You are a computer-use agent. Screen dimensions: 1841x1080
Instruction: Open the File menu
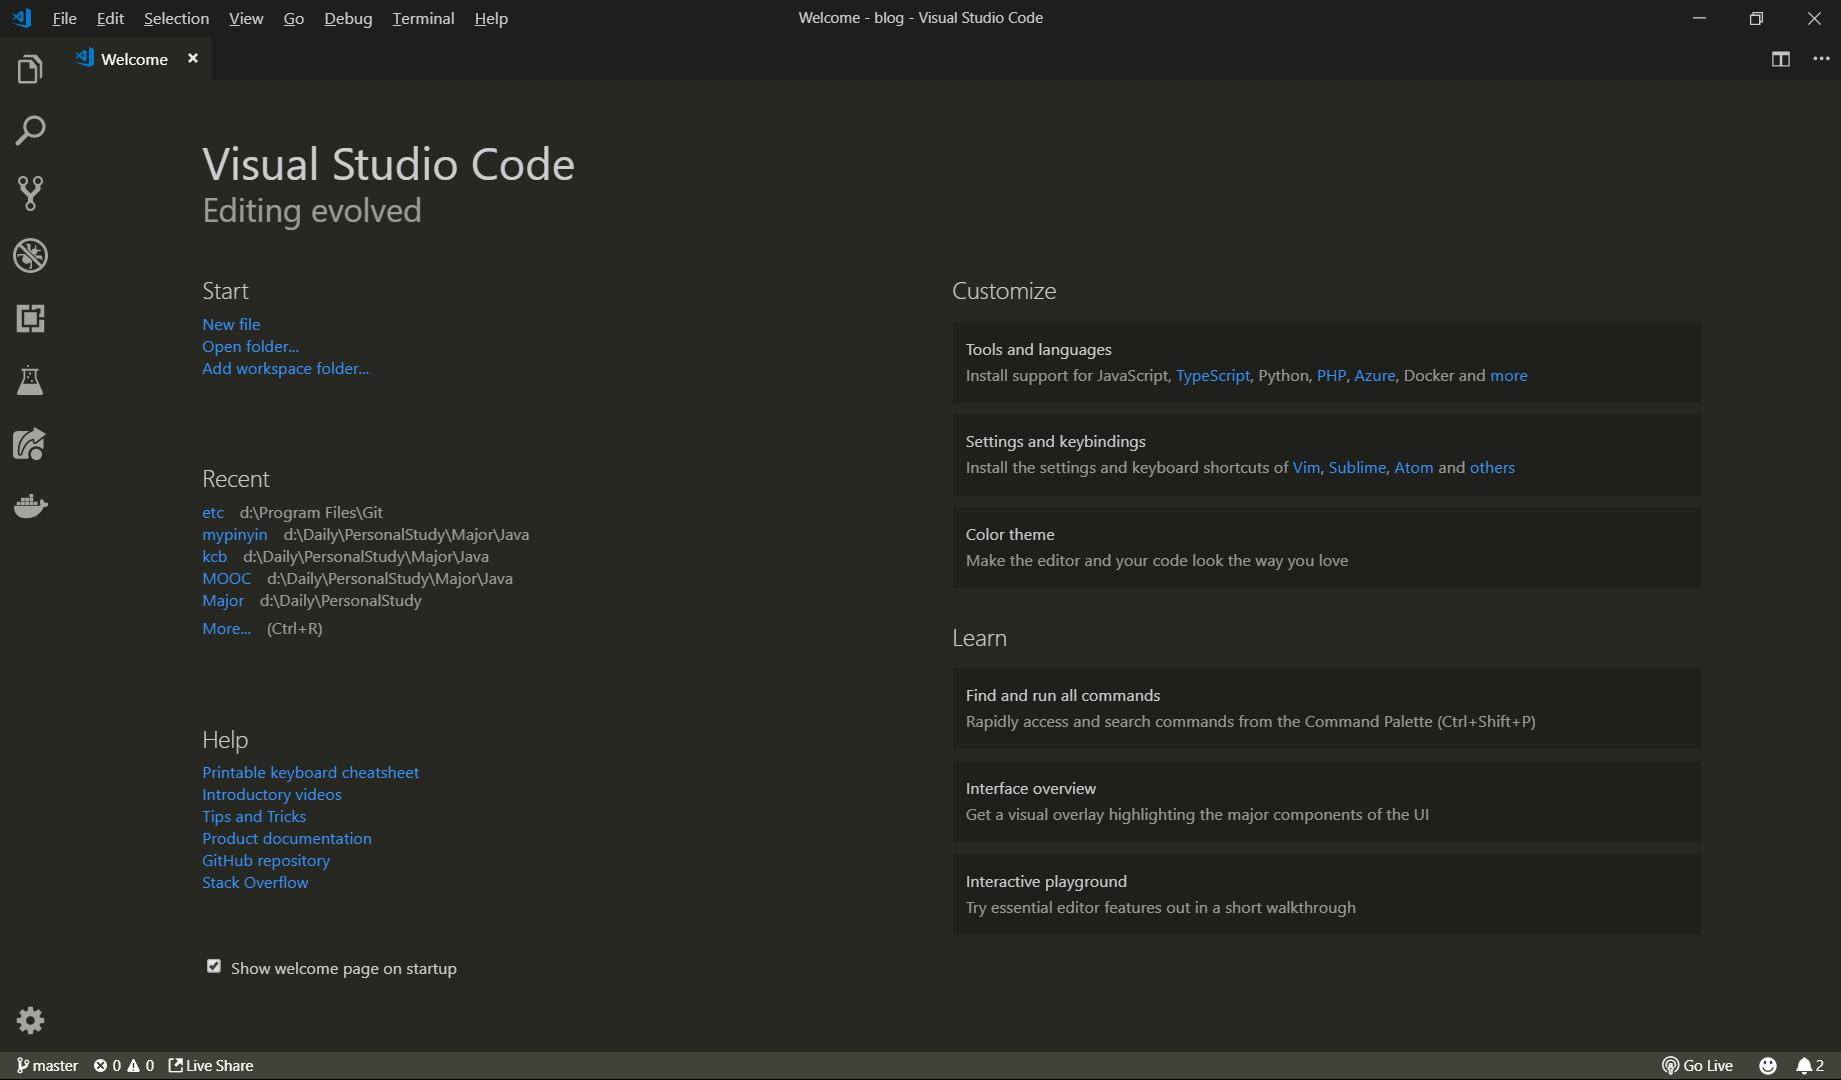[64, 18]
